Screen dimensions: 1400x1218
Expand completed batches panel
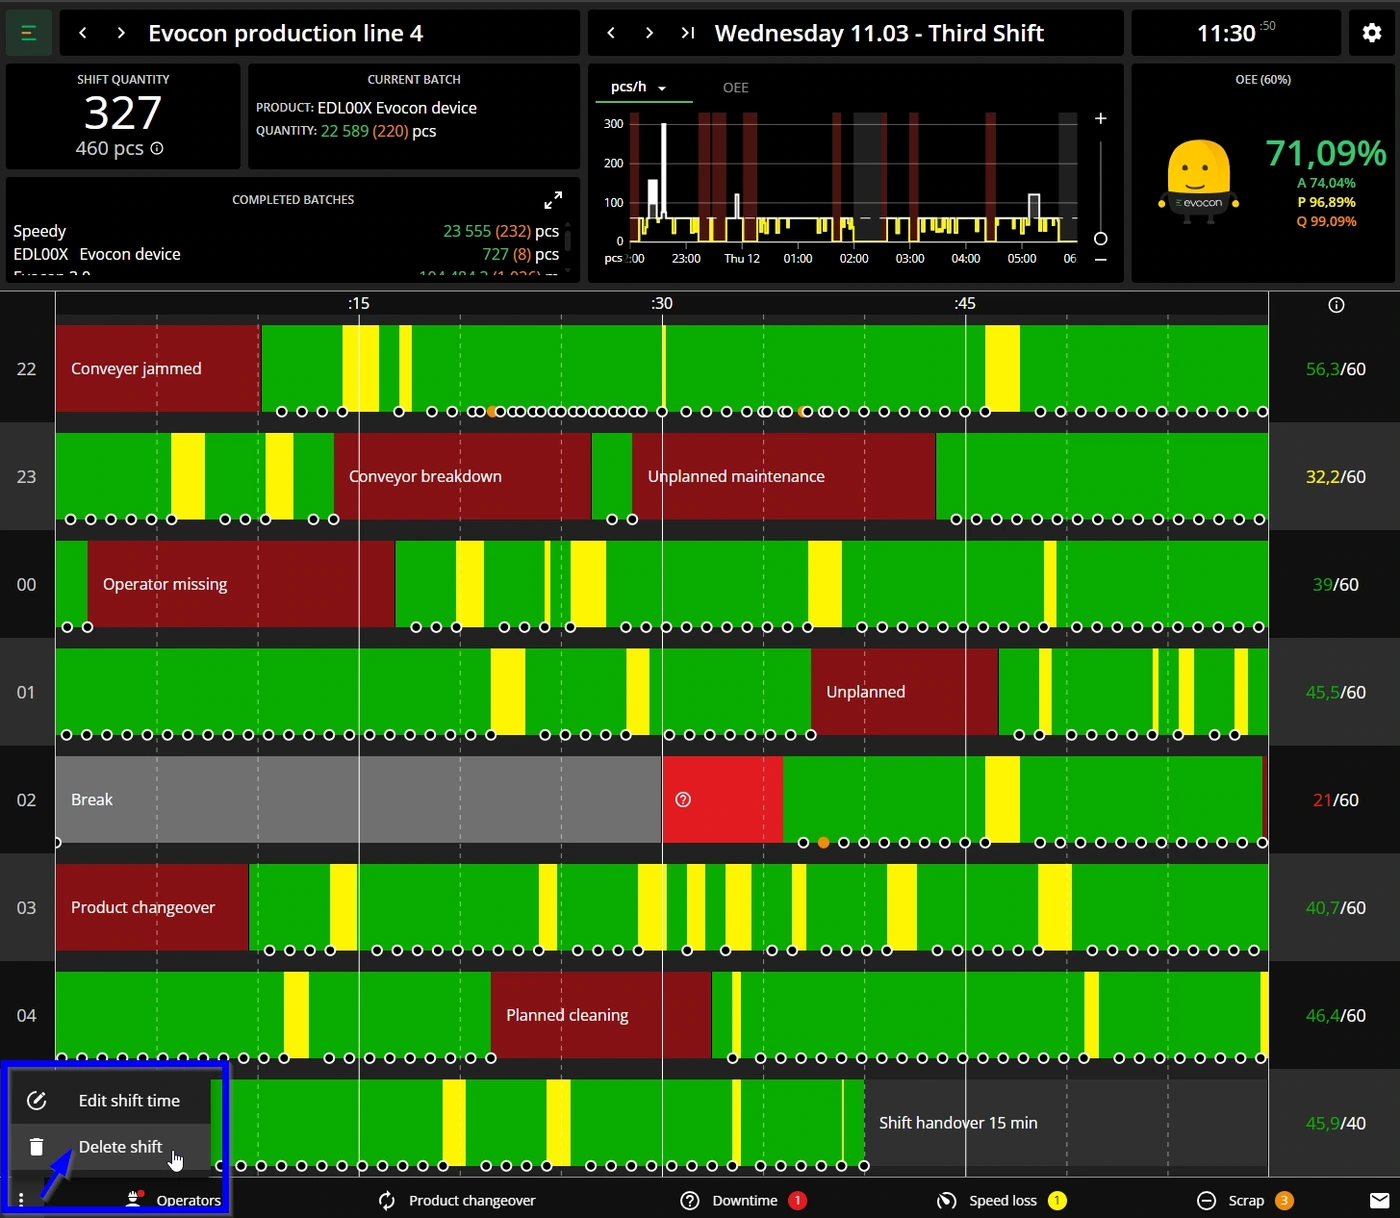pos(553,200)
